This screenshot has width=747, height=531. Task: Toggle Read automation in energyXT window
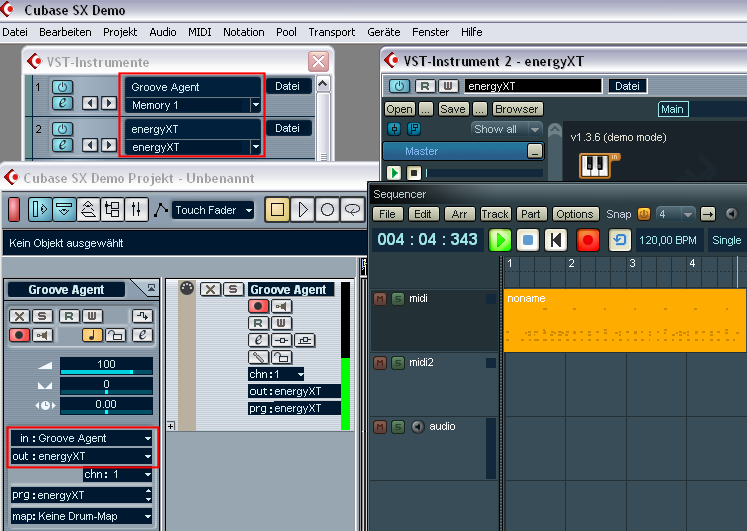point(425,86)
